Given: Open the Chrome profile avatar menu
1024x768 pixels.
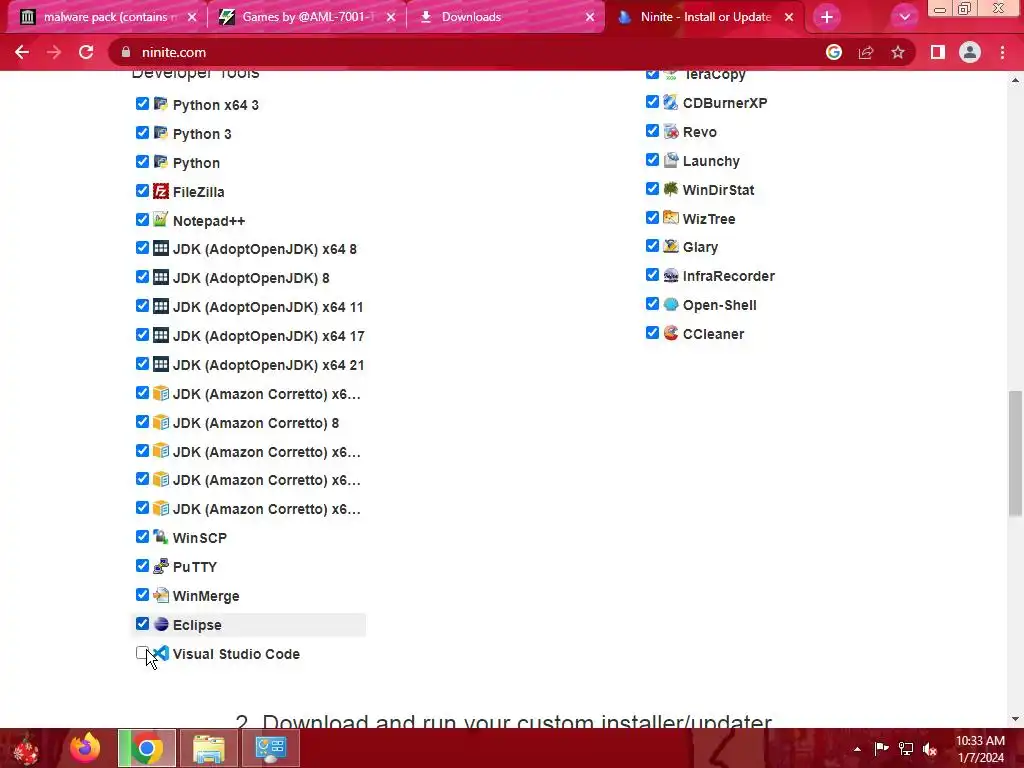Looking at the screenshot, I should [970, 52].
